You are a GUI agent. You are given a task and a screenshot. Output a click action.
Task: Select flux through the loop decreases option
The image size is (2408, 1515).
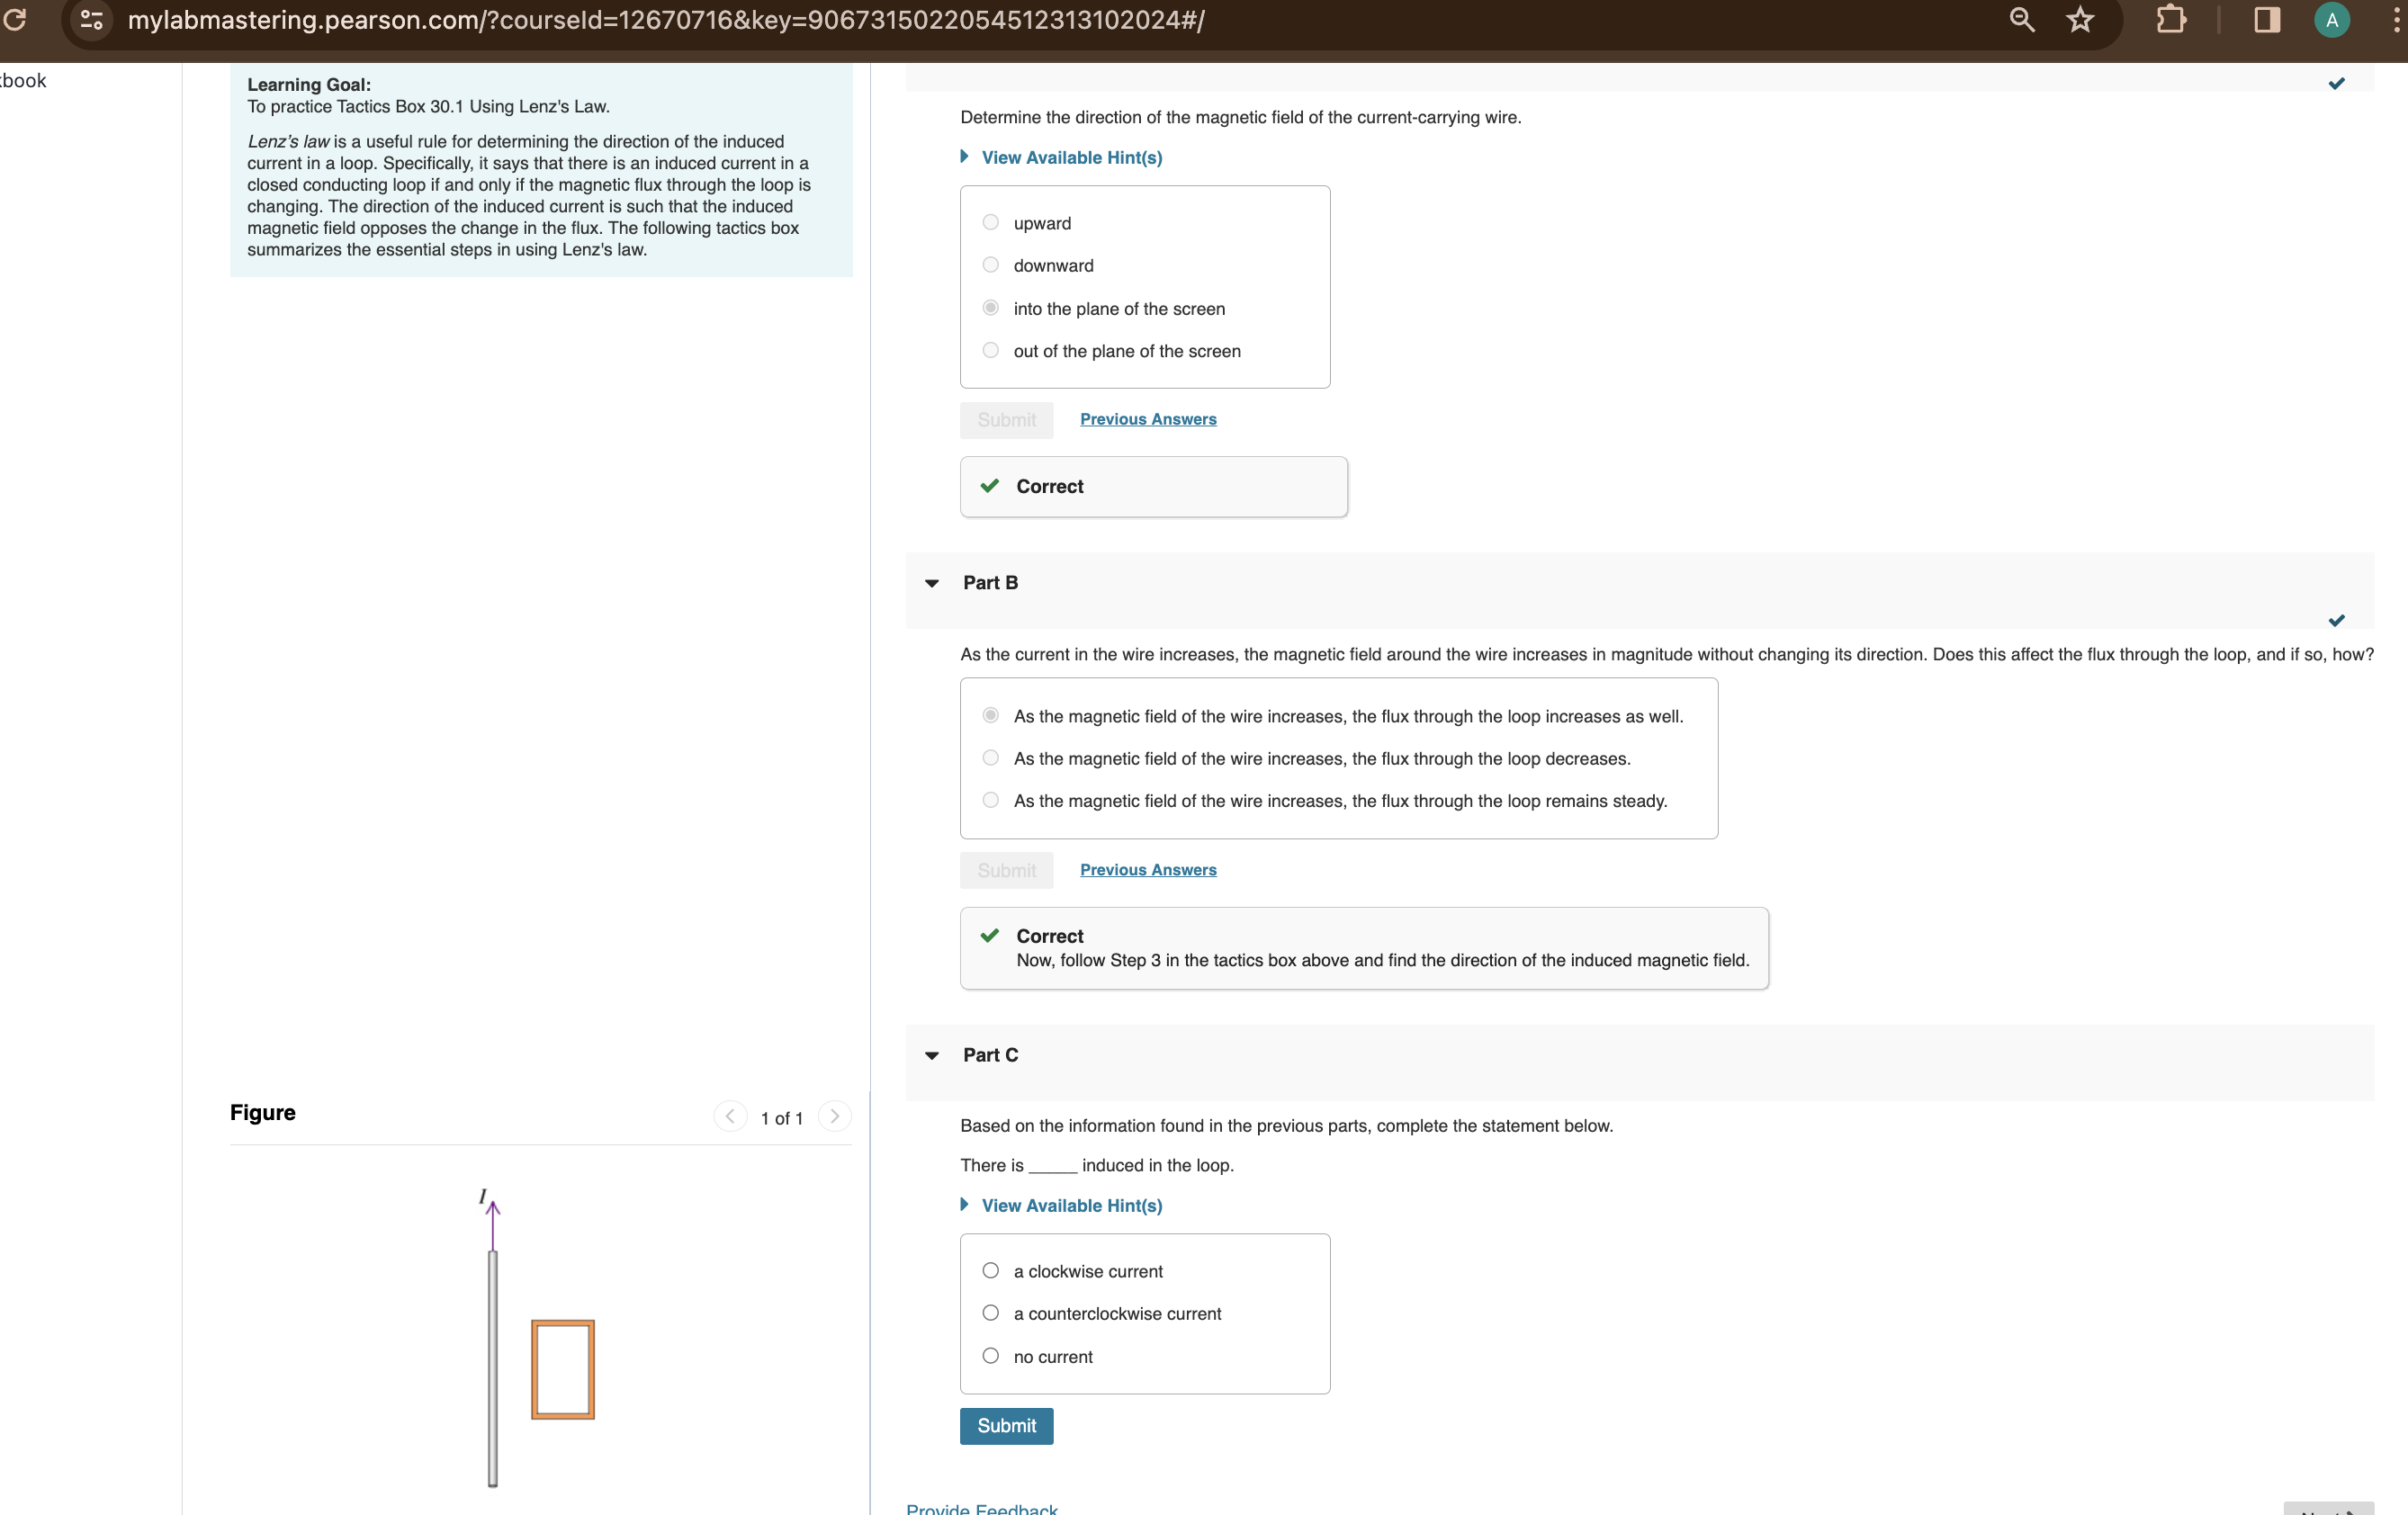tap(989, 758)
